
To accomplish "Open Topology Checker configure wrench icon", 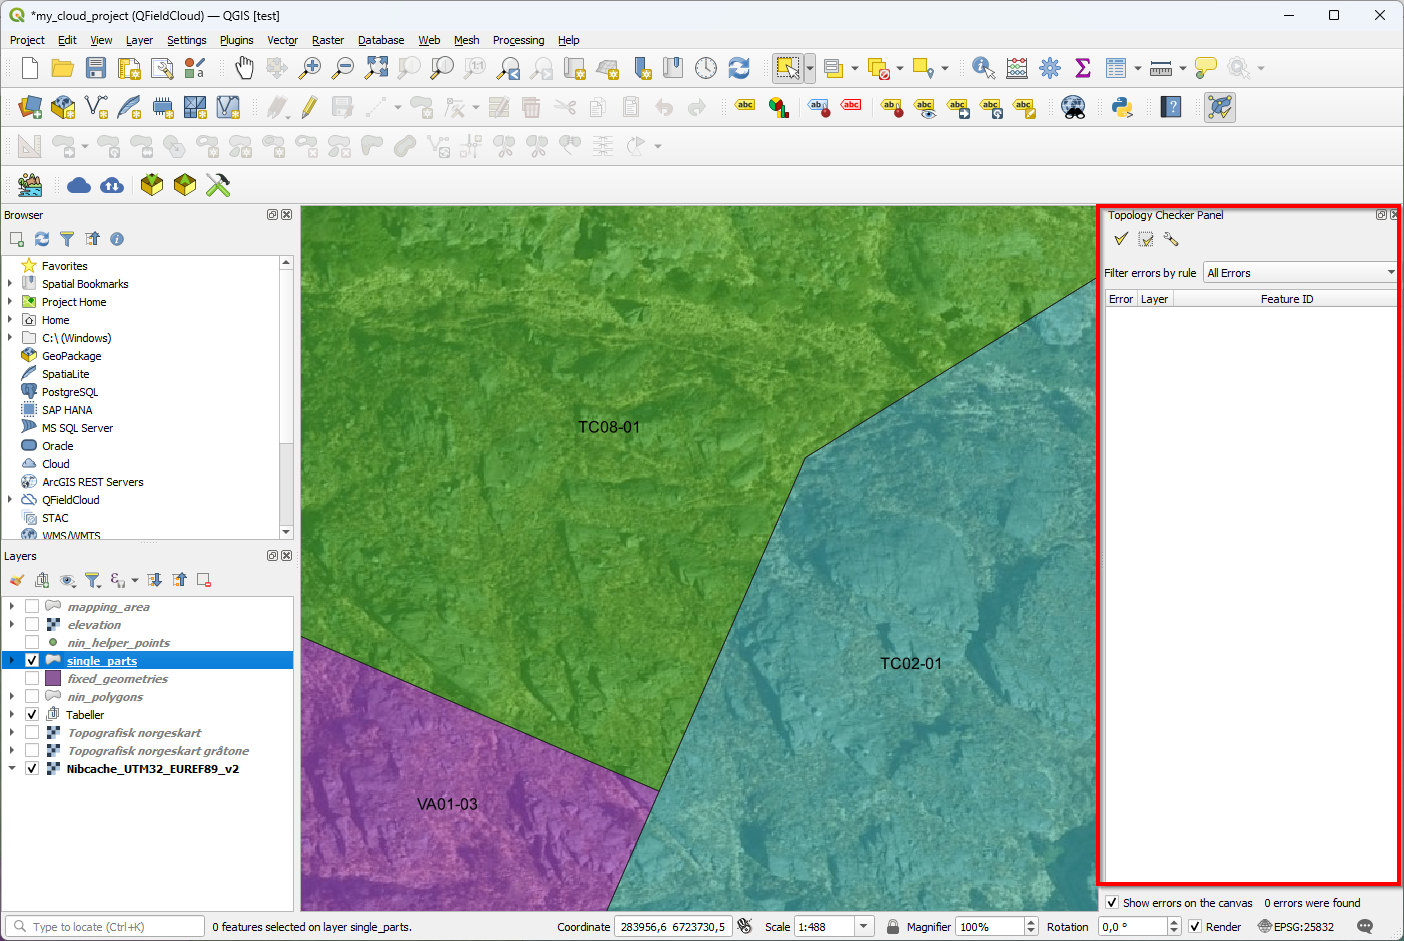I will click(1171, 239).
